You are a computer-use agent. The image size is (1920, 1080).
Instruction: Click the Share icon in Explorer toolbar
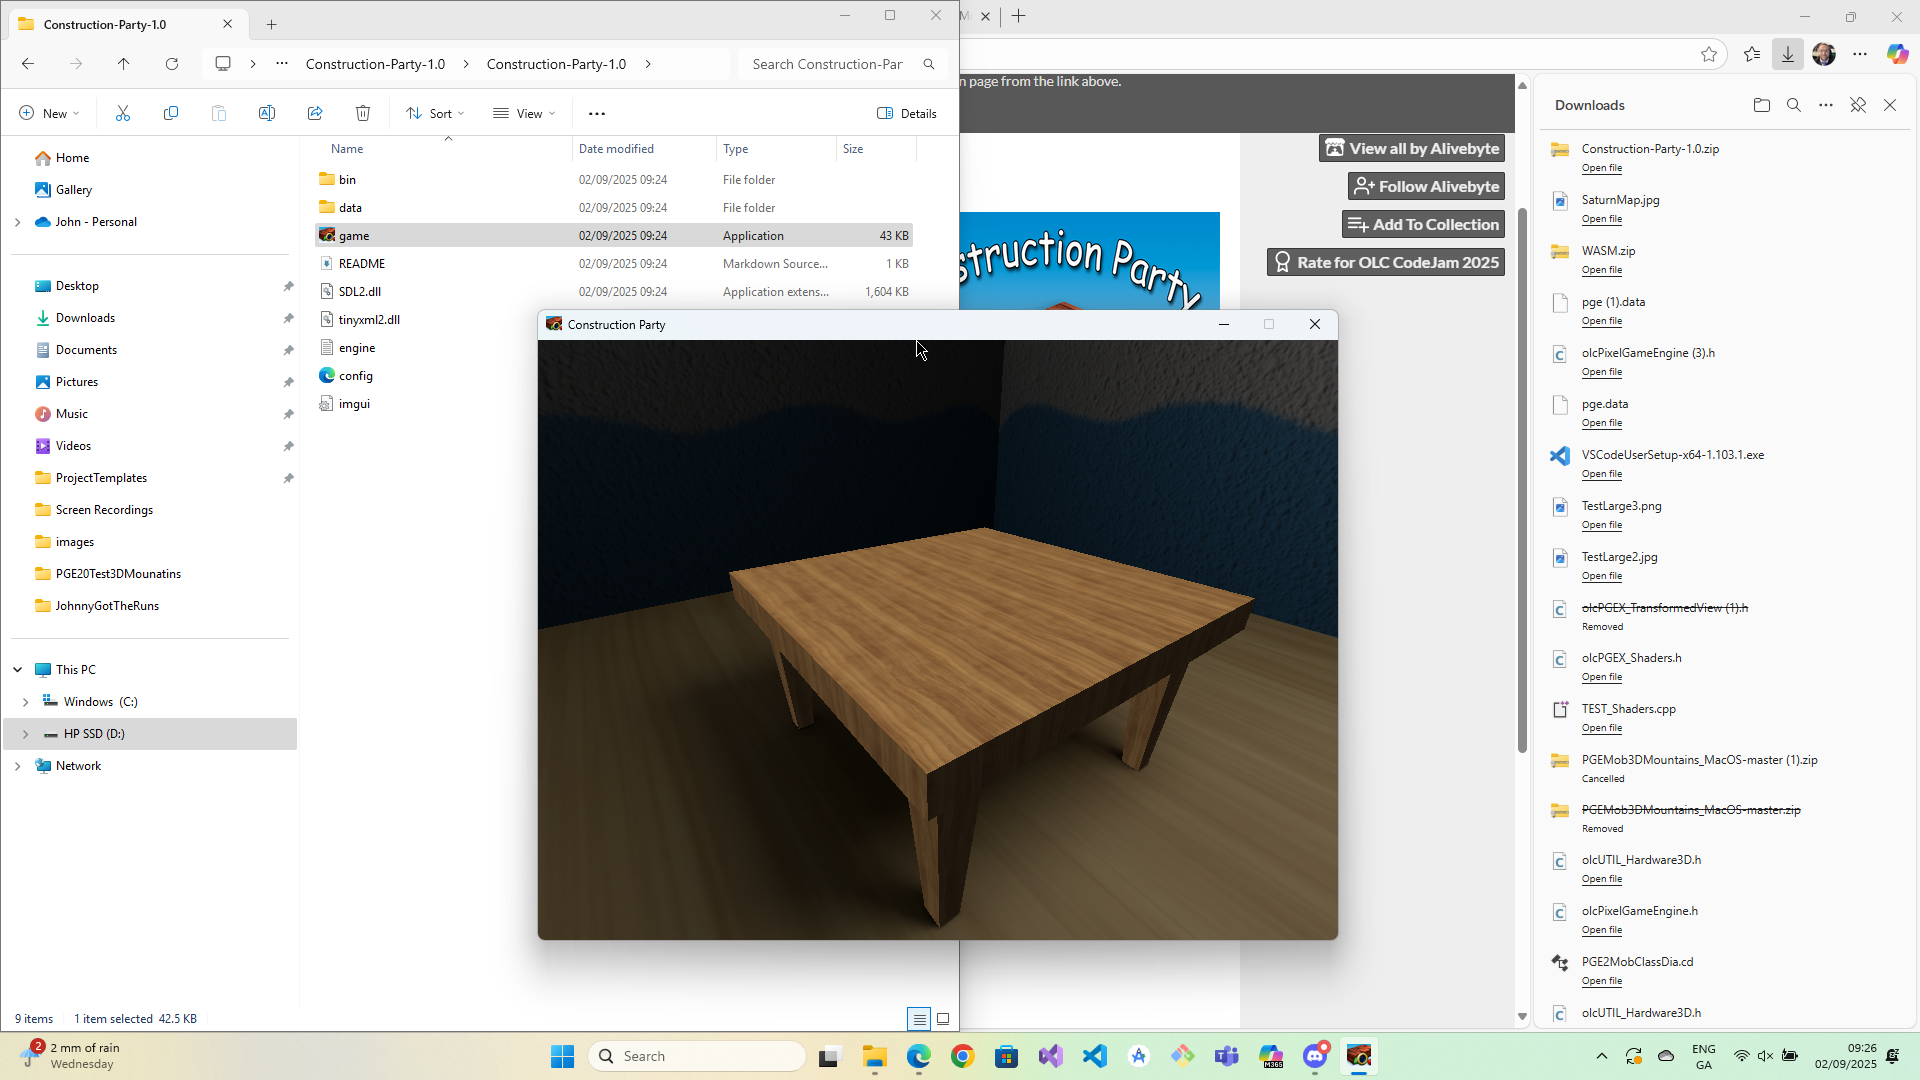[x=315, y=114]
